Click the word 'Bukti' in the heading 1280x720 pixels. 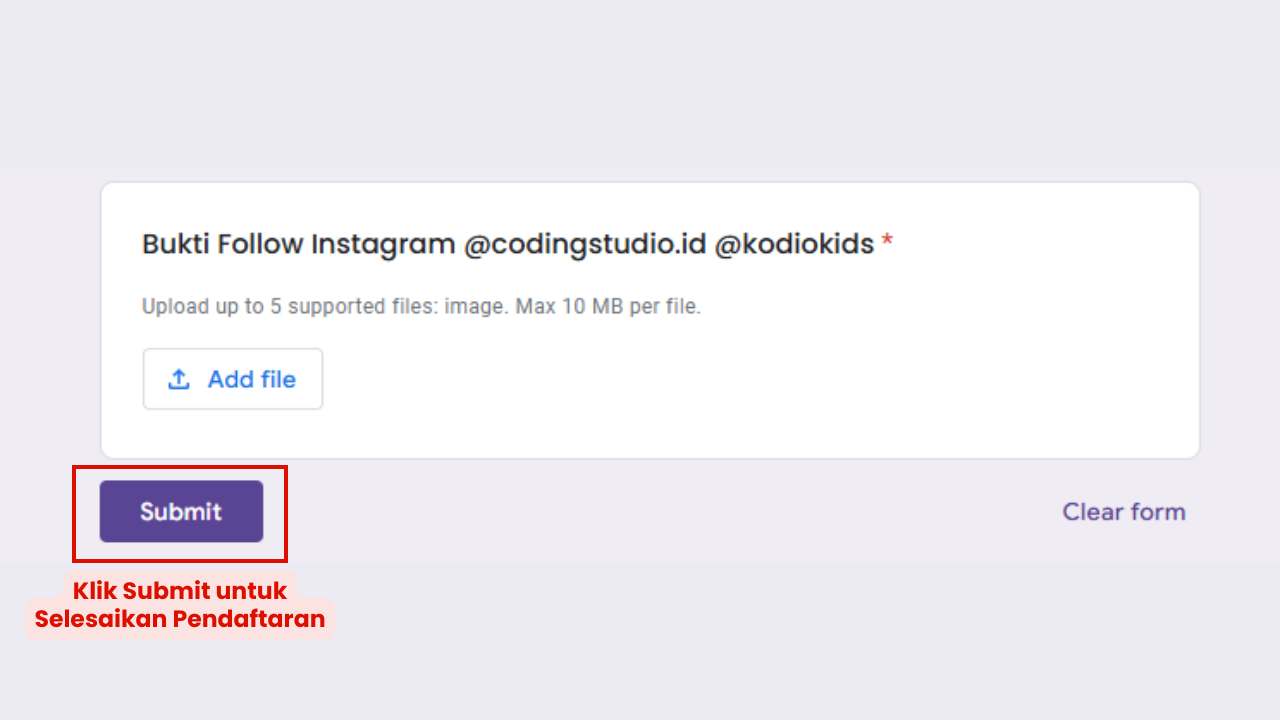pos(175,244)
